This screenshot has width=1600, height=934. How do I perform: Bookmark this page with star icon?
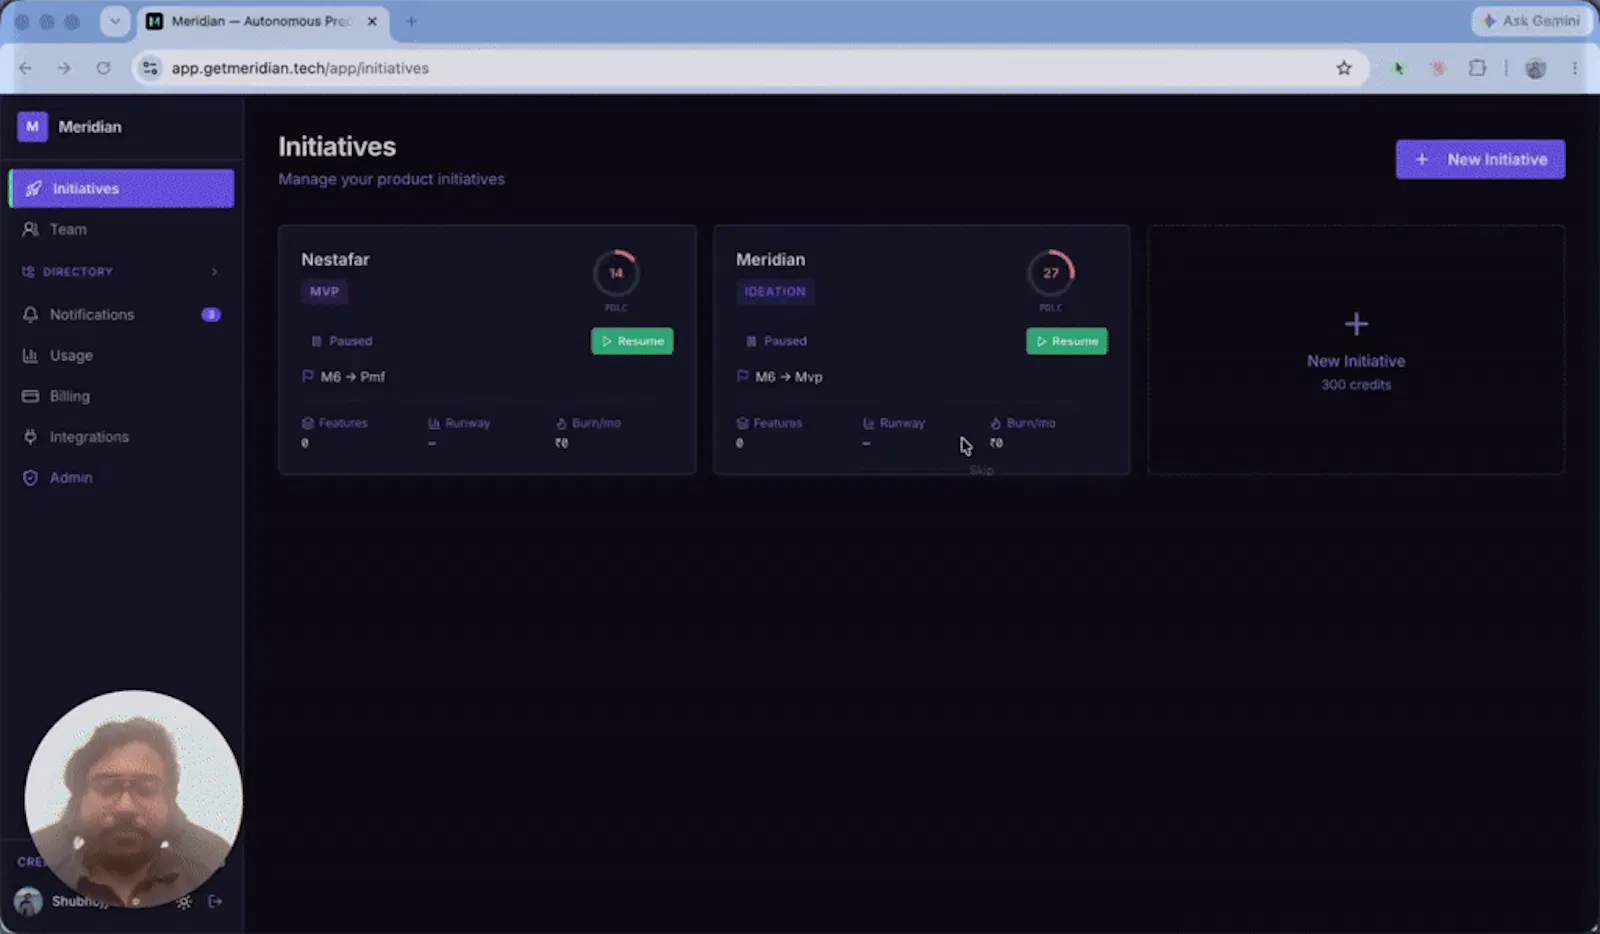click(1344, 68)
